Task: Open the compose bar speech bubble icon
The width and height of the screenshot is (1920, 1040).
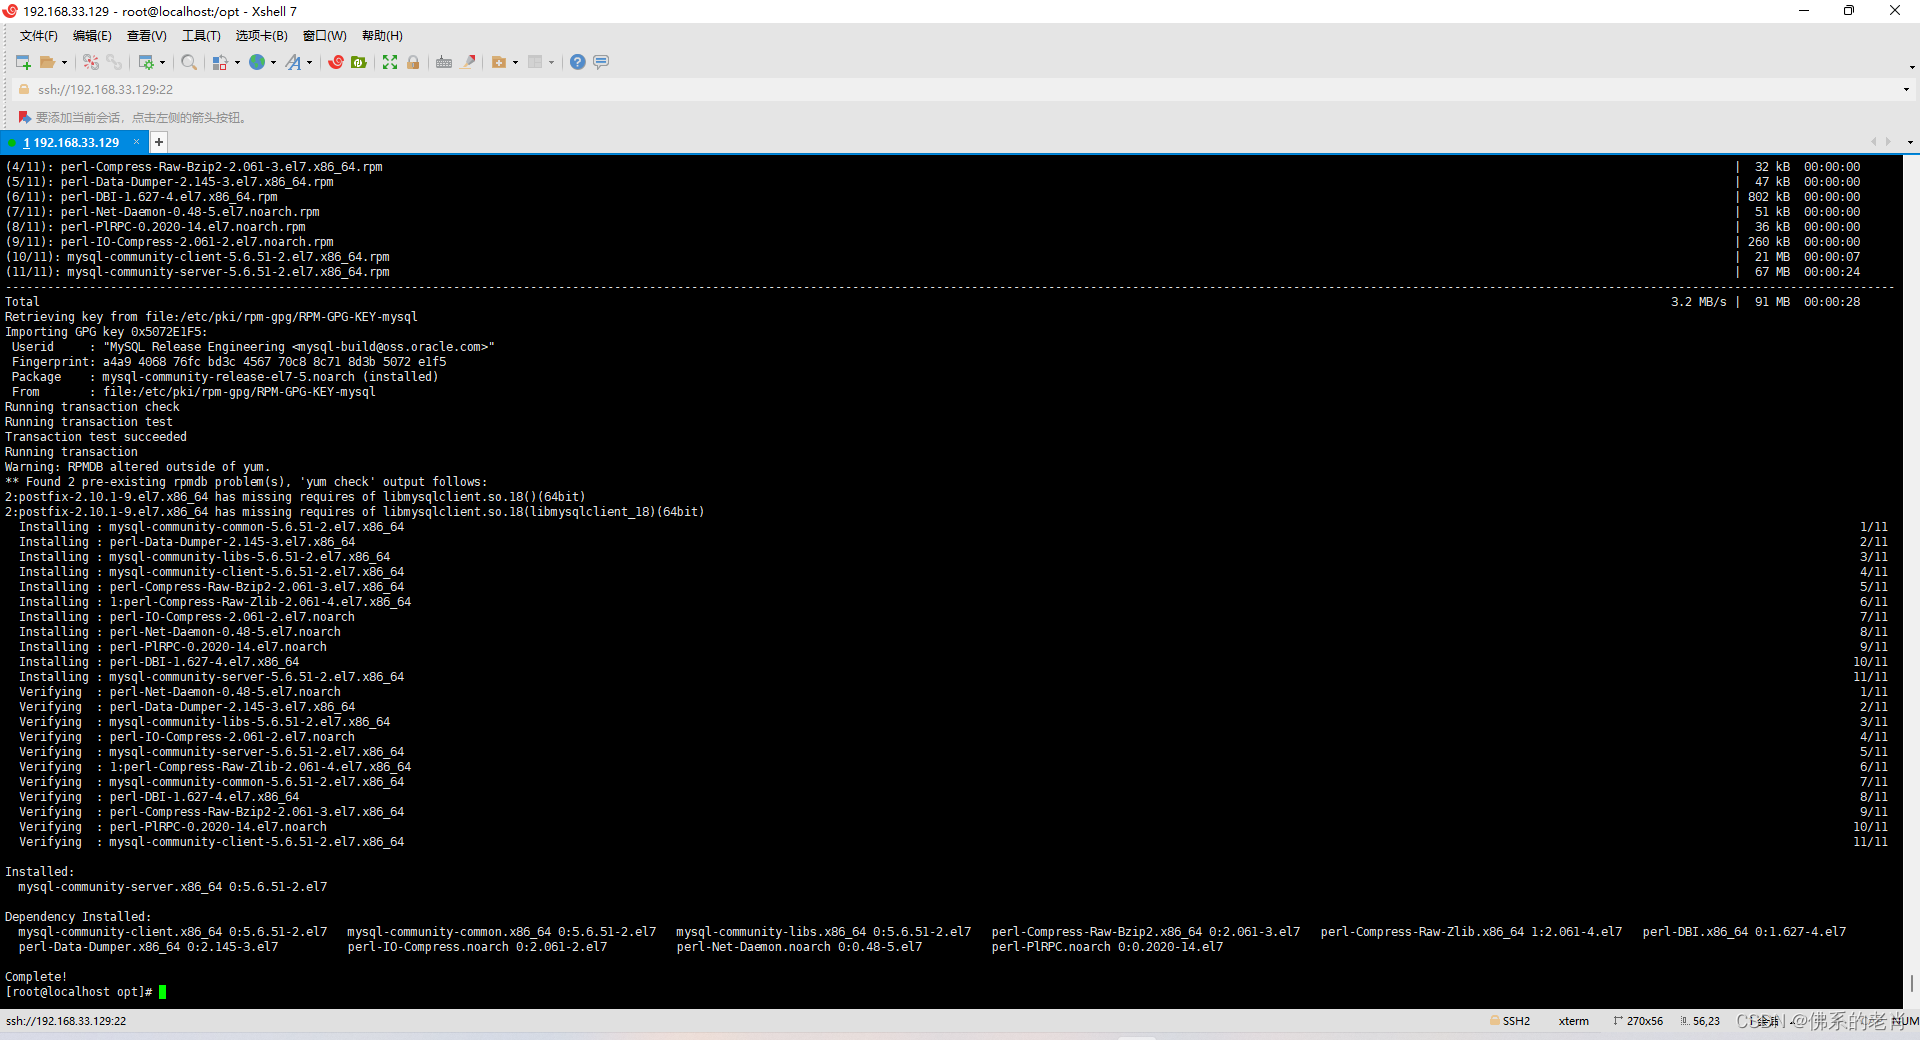Action: (600, 62)
